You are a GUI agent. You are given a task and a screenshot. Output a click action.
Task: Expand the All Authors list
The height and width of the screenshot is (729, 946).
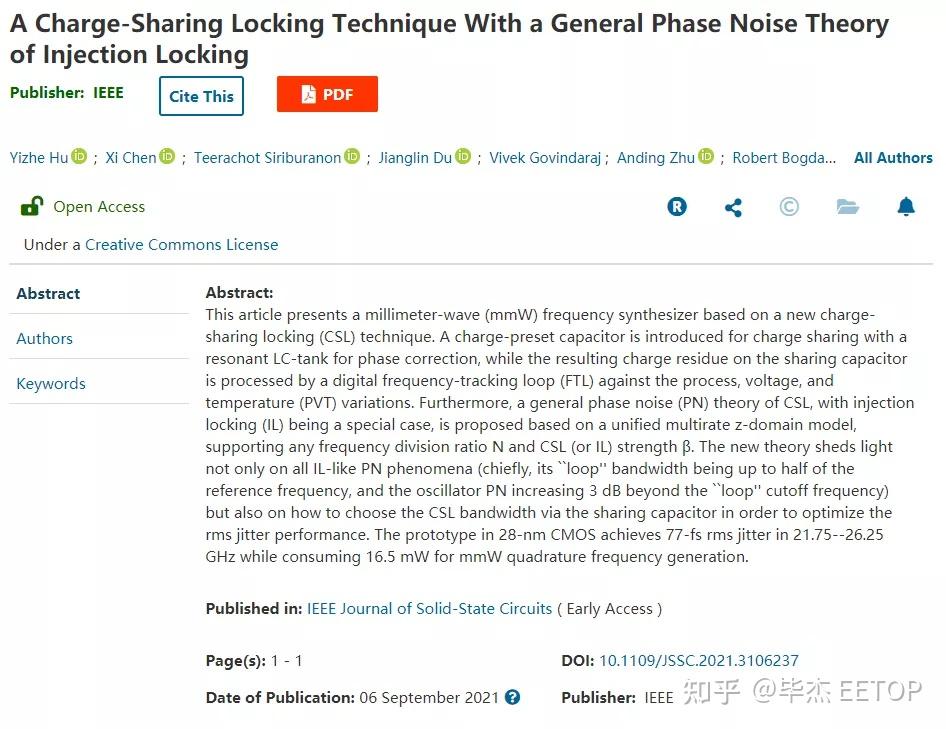[893, 158]
